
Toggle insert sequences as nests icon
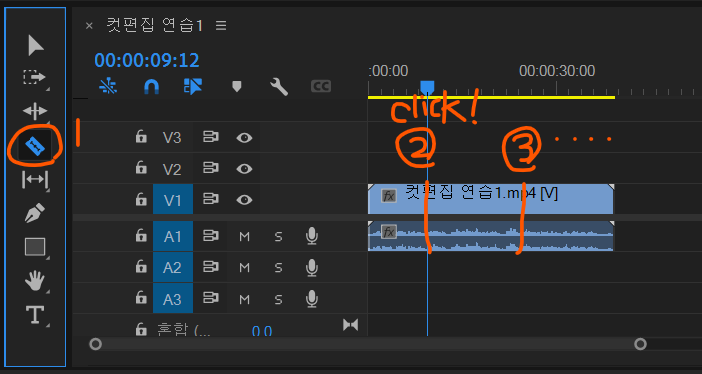[x=108, y=86]
